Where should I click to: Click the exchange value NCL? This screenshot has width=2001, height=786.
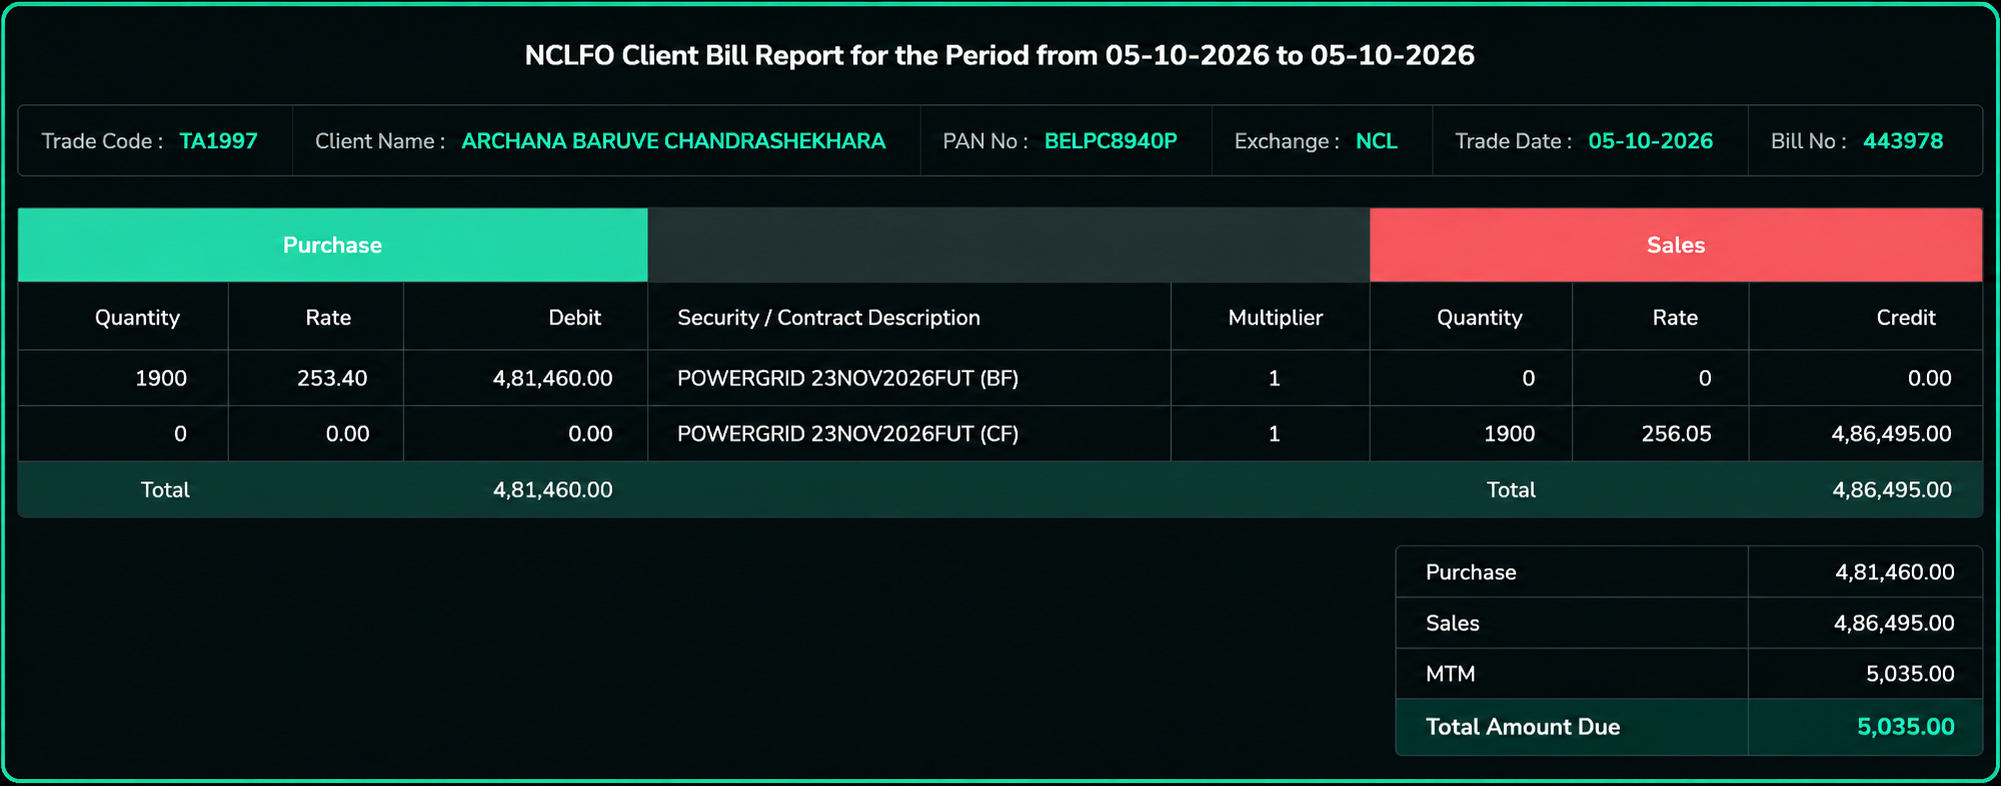pos(1376,141)
